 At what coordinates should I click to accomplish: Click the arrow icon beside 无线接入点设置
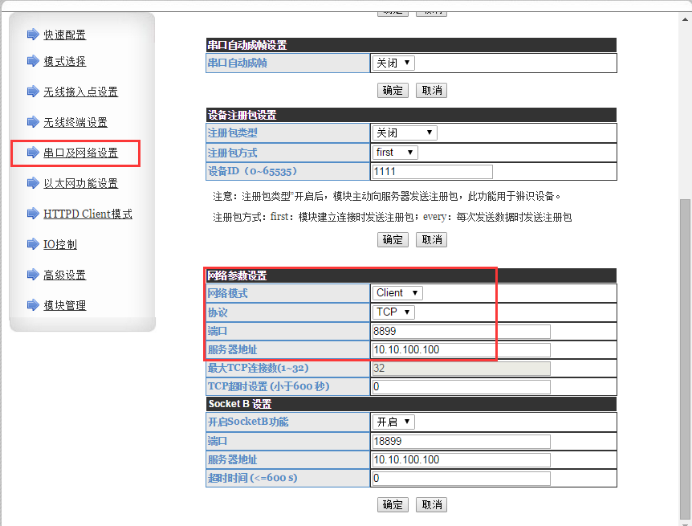point(33,92)
